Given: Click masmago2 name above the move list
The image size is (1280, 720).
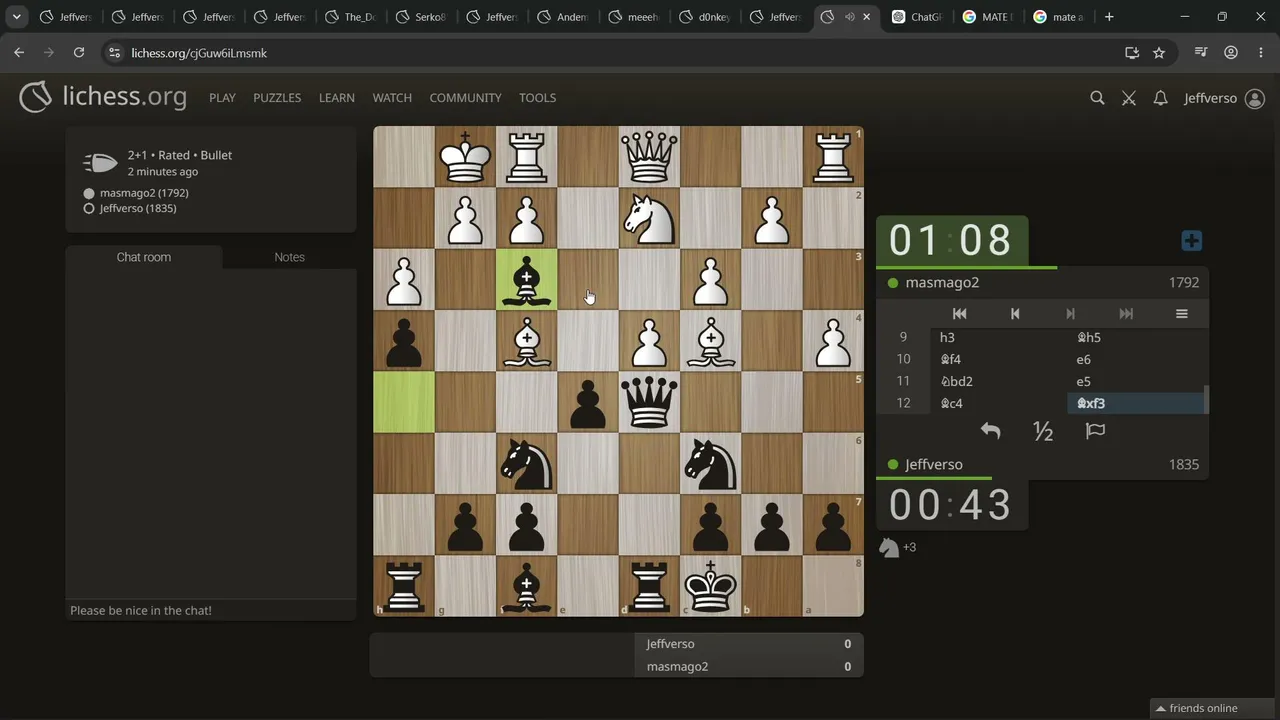Looking at the screenshot, I should pyautogui.click(x=942, y=283).
